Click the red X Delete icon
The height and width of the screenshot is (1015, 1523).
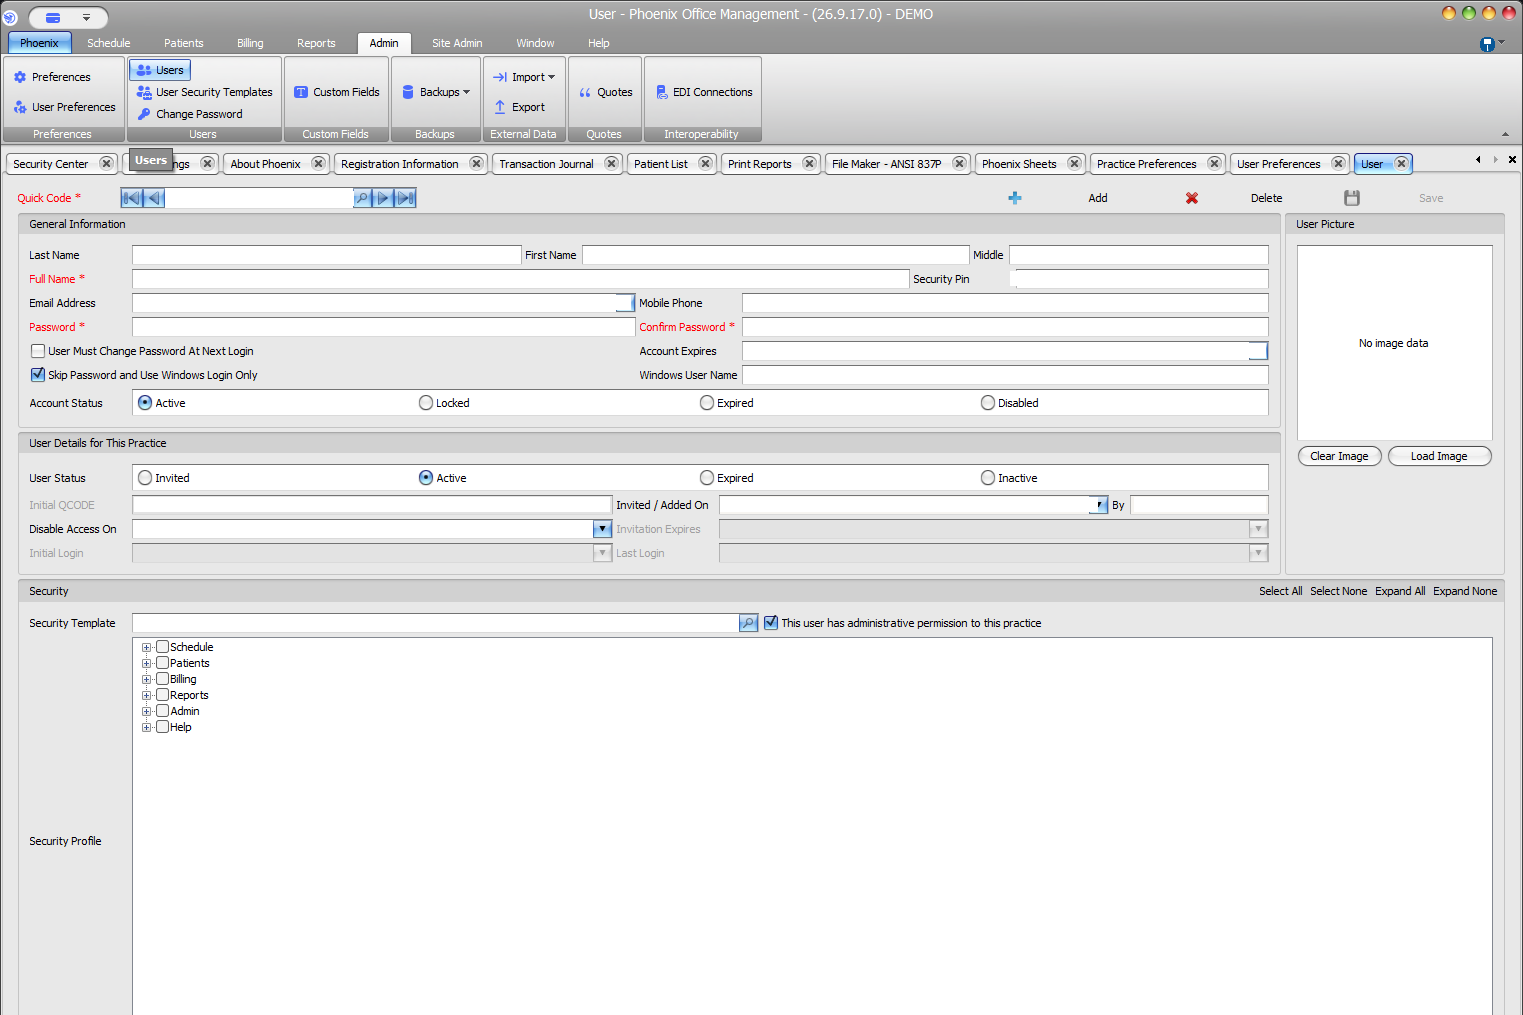point(1192,198)
